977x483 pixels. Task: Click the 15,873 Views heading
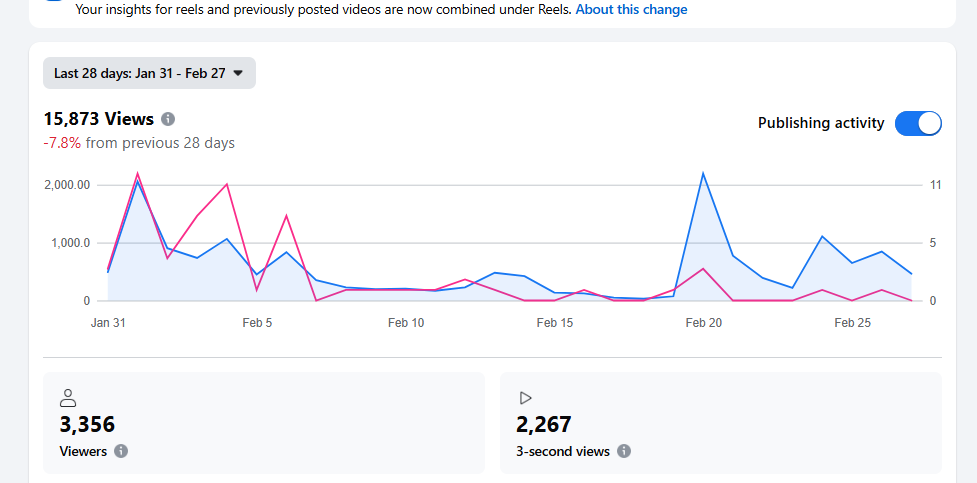point(98,119)
